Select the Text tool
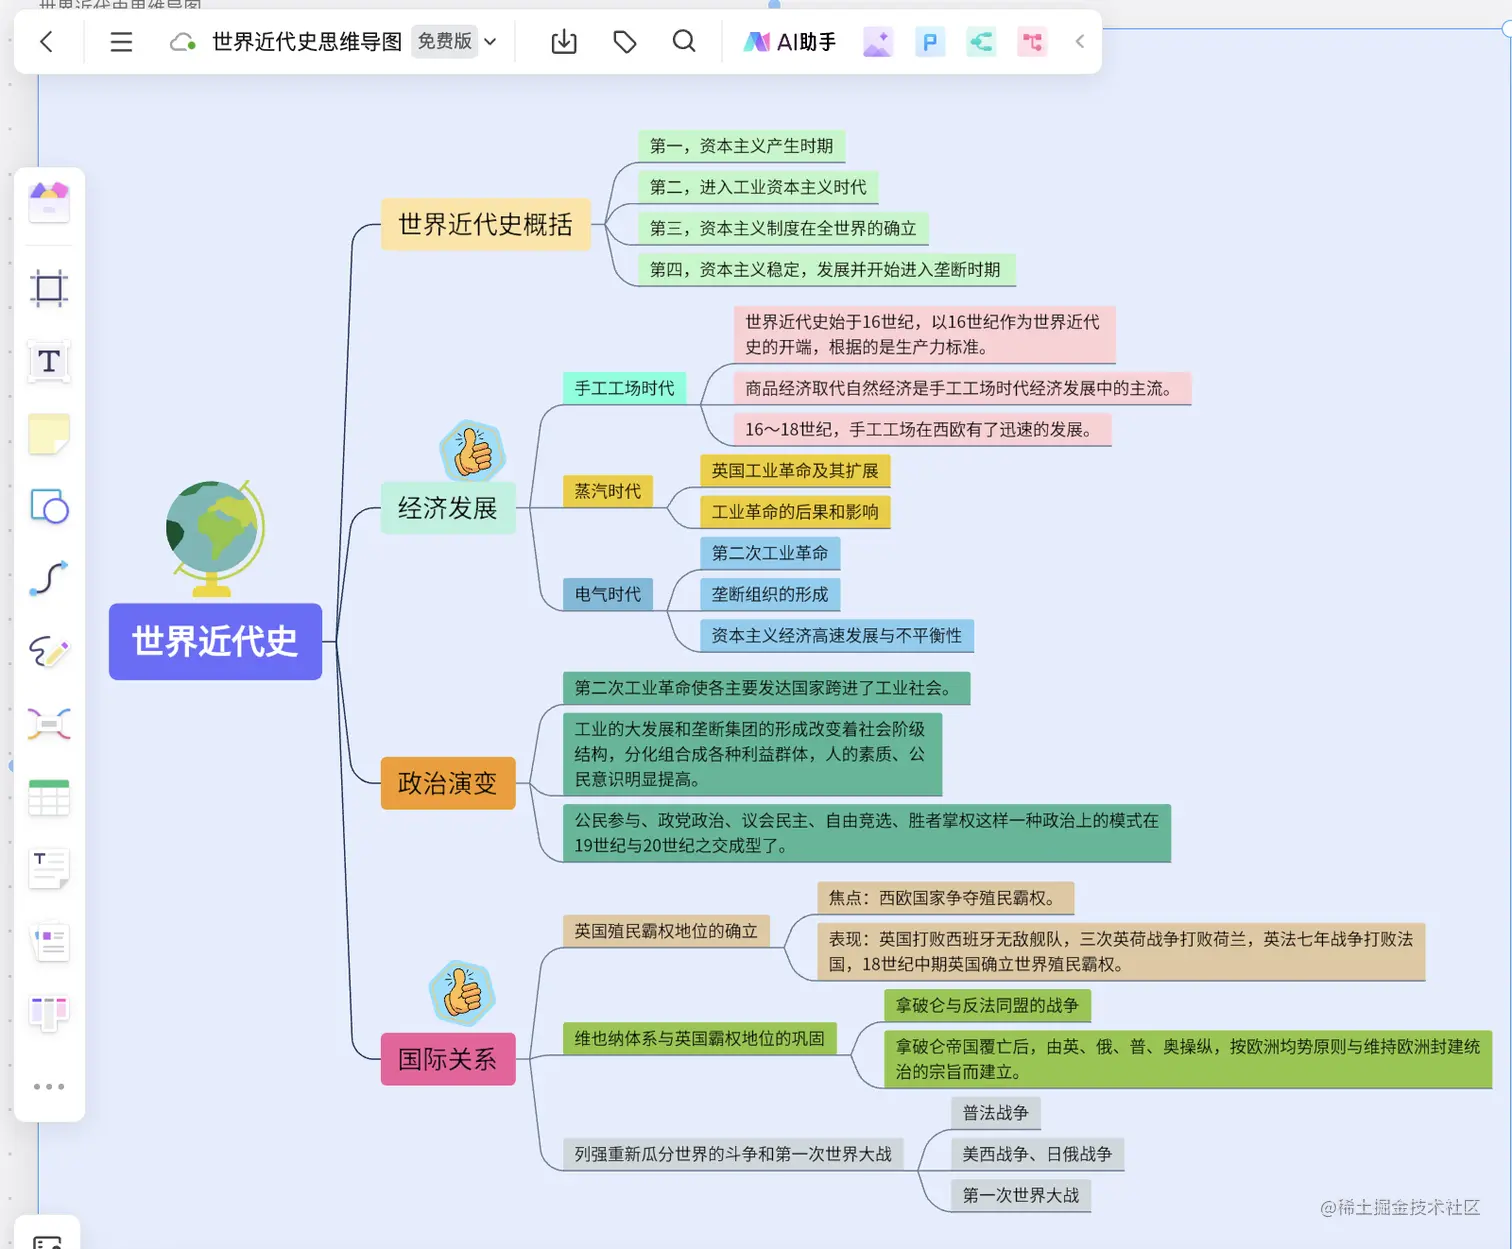Screen dimensions: 1512x1249 click(49, 362)
